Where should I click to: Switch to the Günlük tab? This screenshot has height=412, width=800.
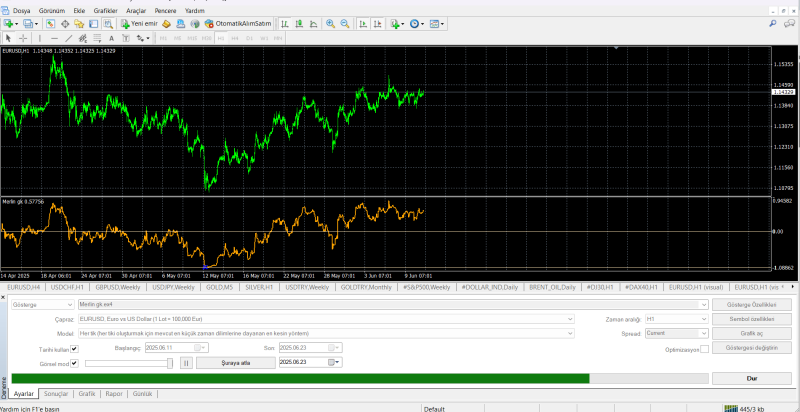pyautogui.click(x=142, y=394)
